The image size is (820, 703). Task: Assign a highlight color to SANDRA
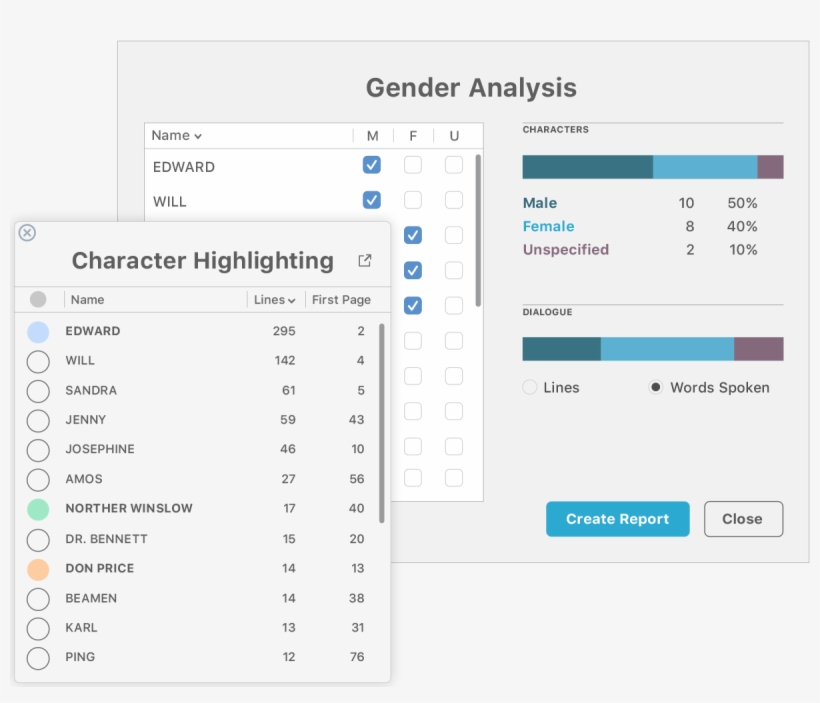click(x=37, y=391)
